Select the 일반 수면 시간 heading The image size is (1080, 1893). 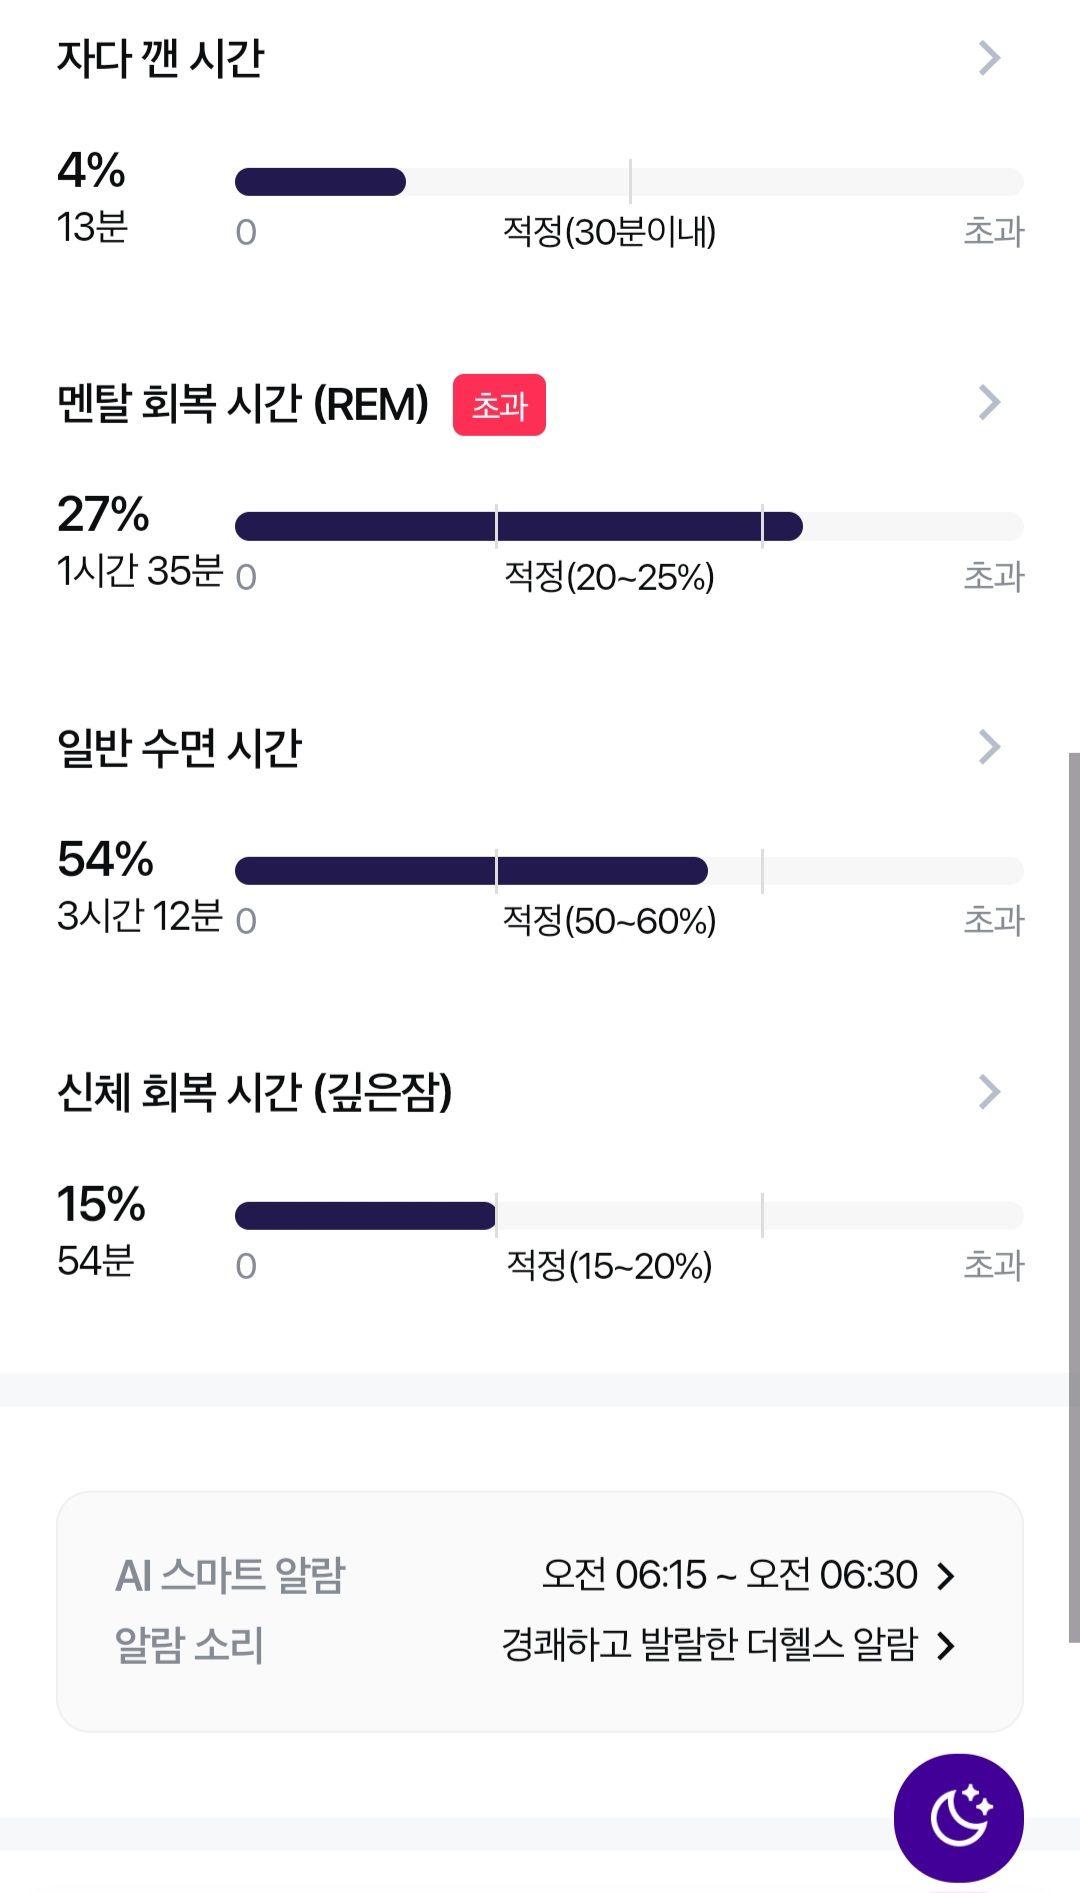(179, 748)
